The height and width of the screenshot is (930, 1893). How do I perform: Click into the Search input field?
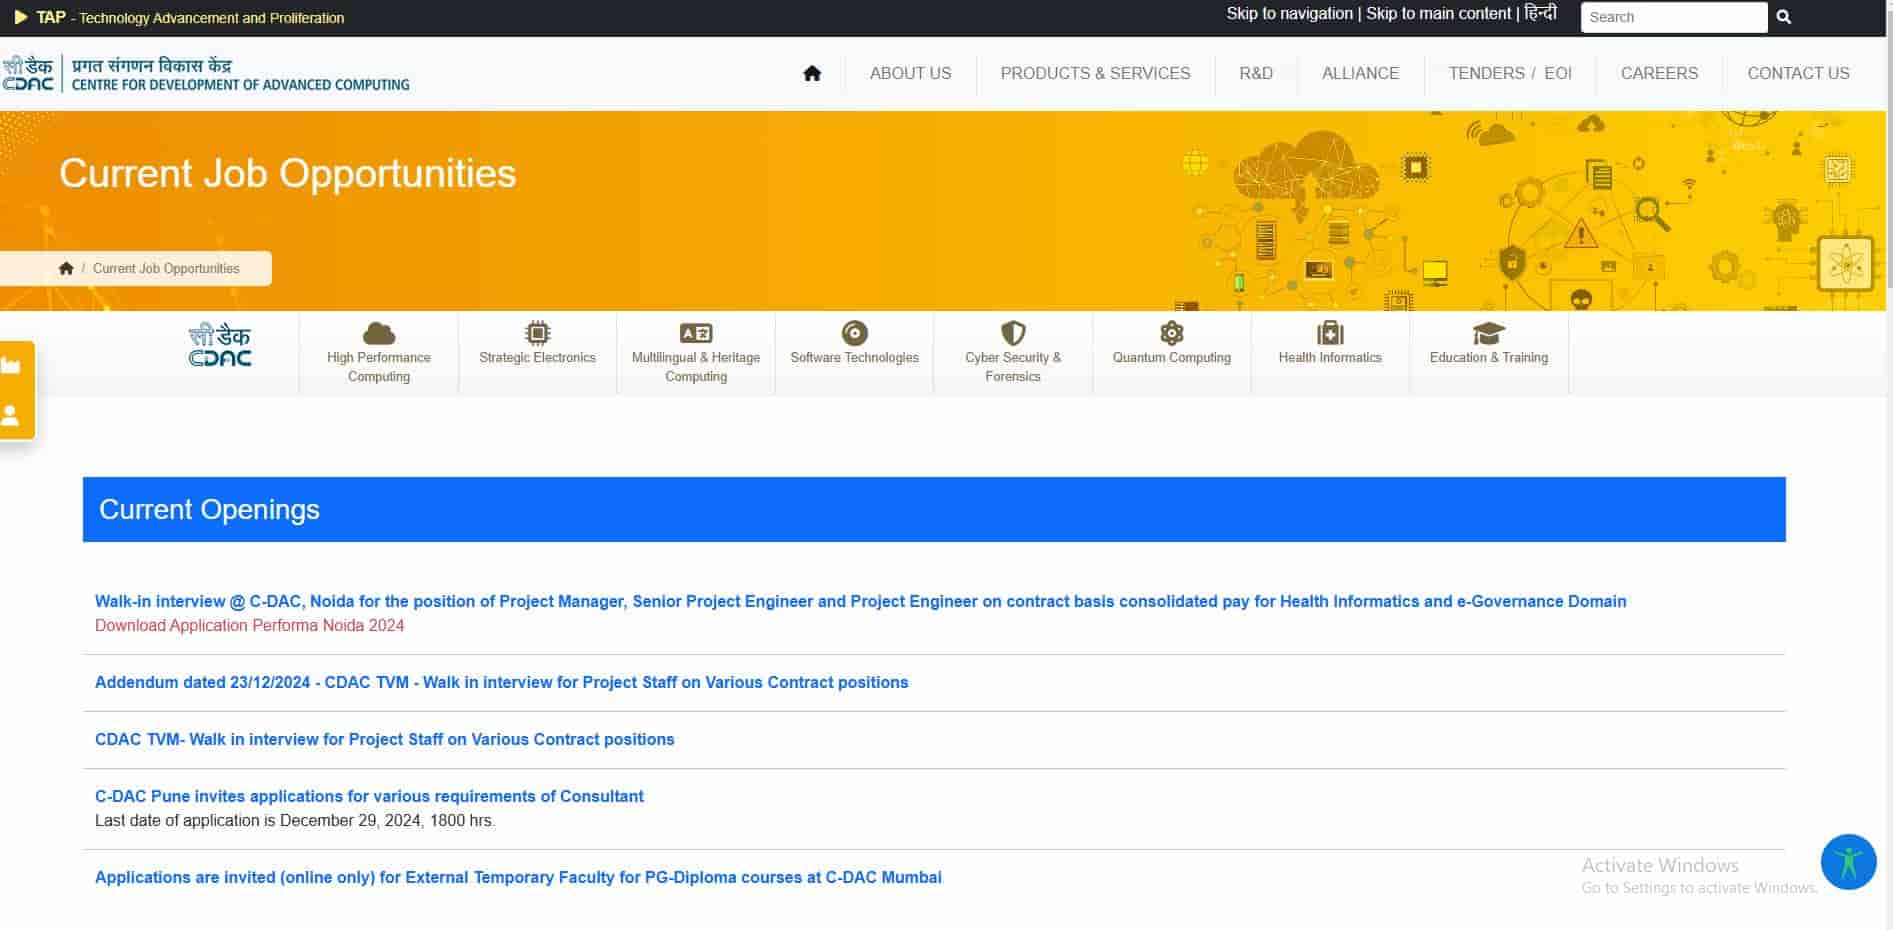1673,17
